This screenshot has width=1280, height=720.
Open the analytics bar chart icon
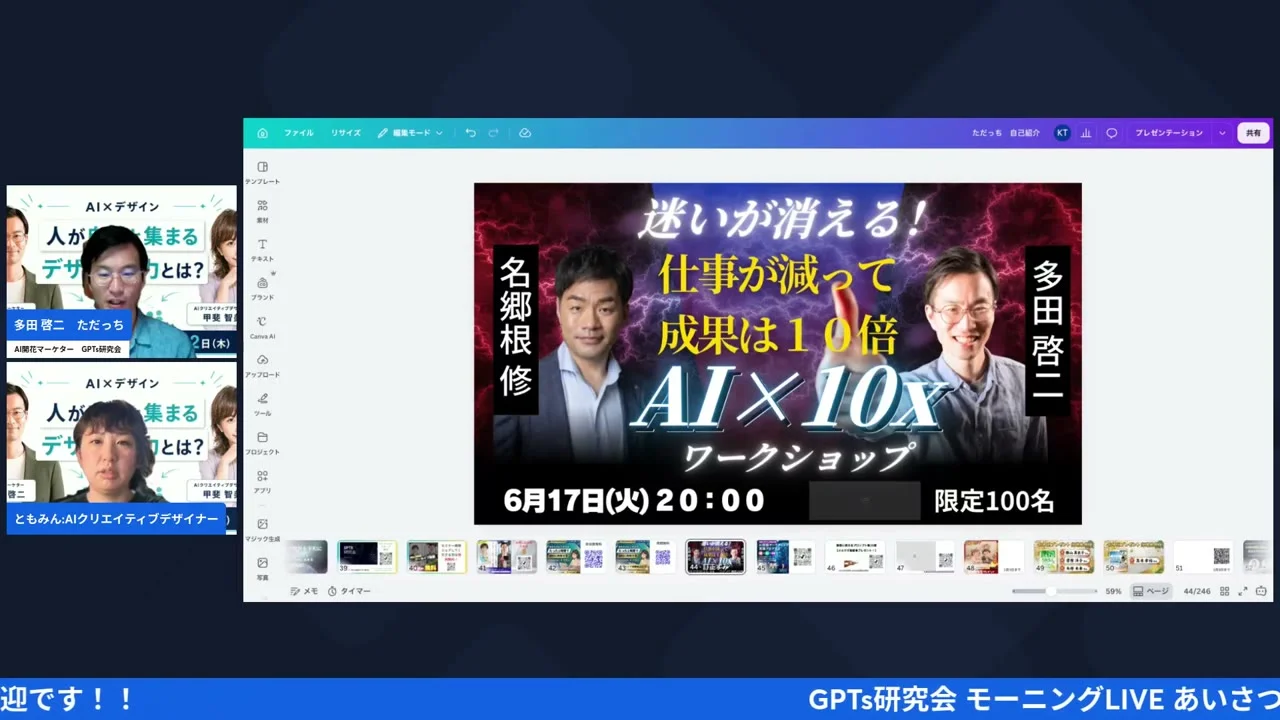pos(1086,133)
